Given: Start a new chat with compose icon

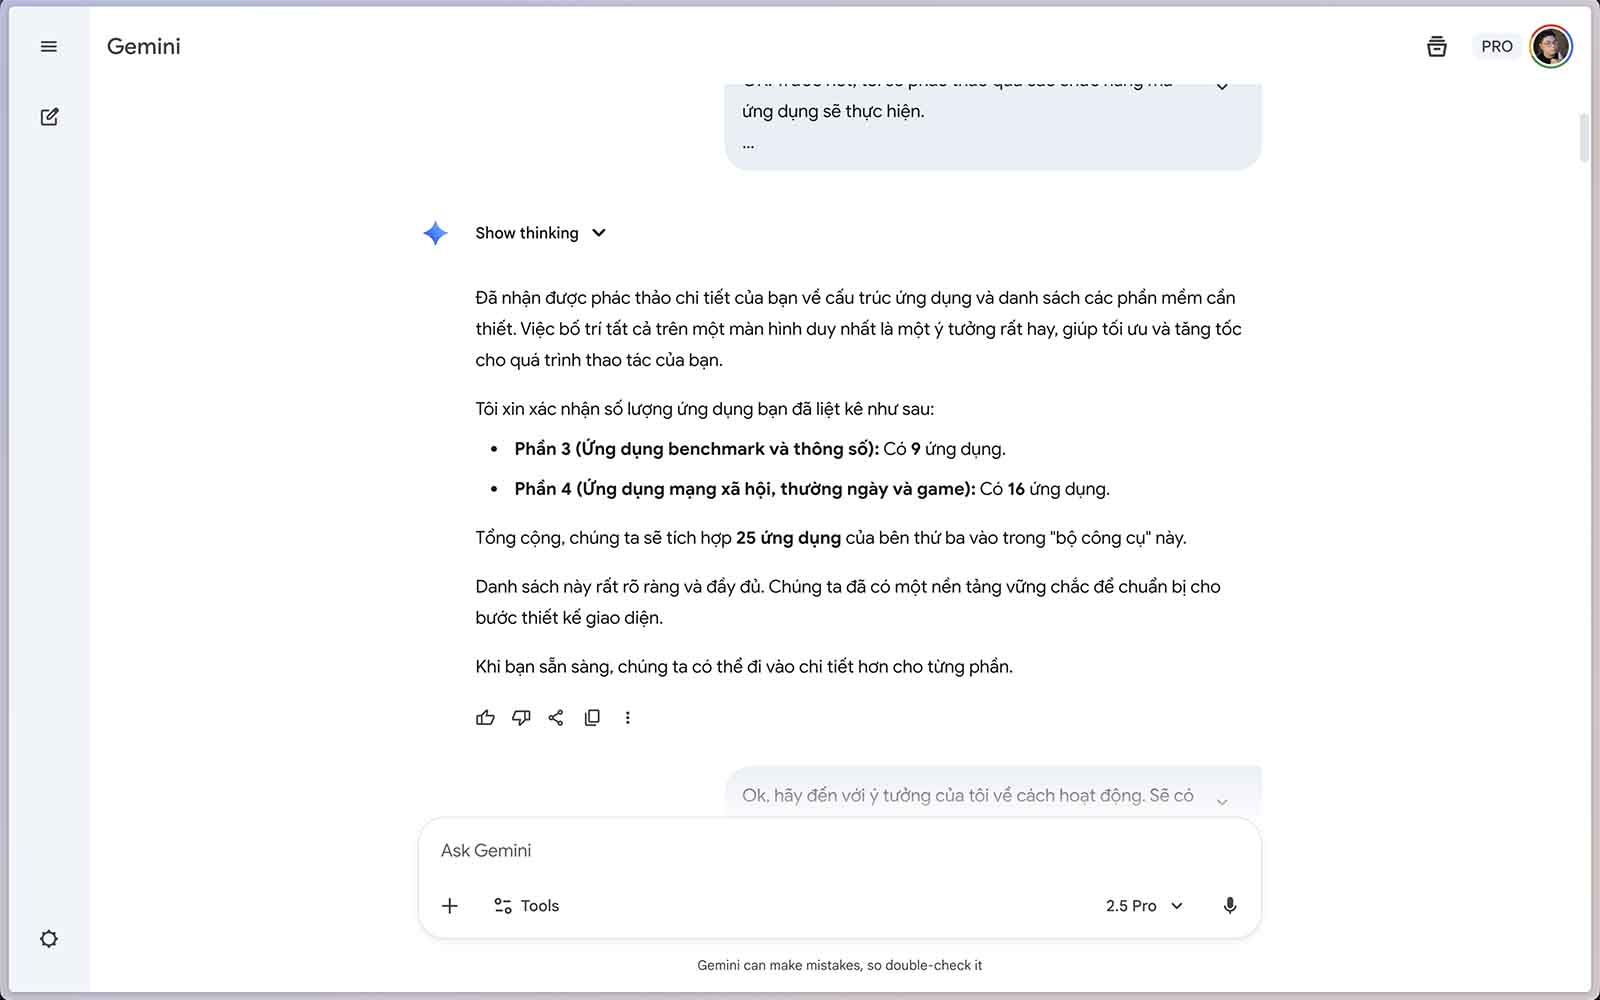Looking at the screenshot, I should point(49,117).
